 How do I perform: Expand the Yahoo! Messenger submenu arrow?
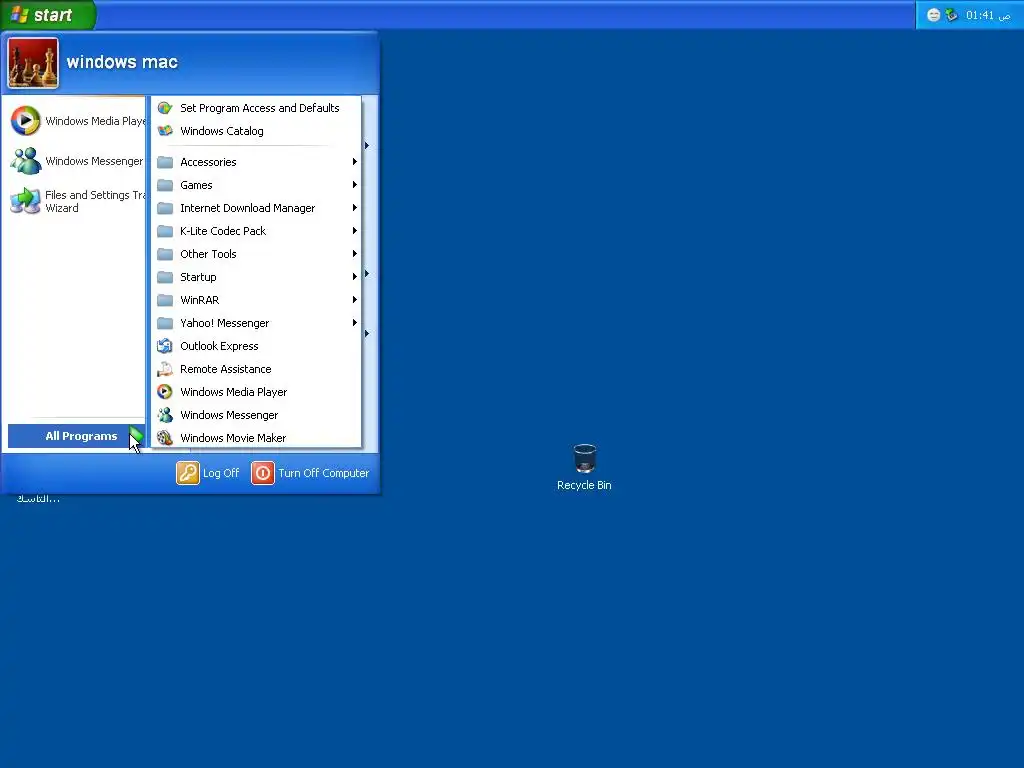pyautogui.click(x=355, y=323)
